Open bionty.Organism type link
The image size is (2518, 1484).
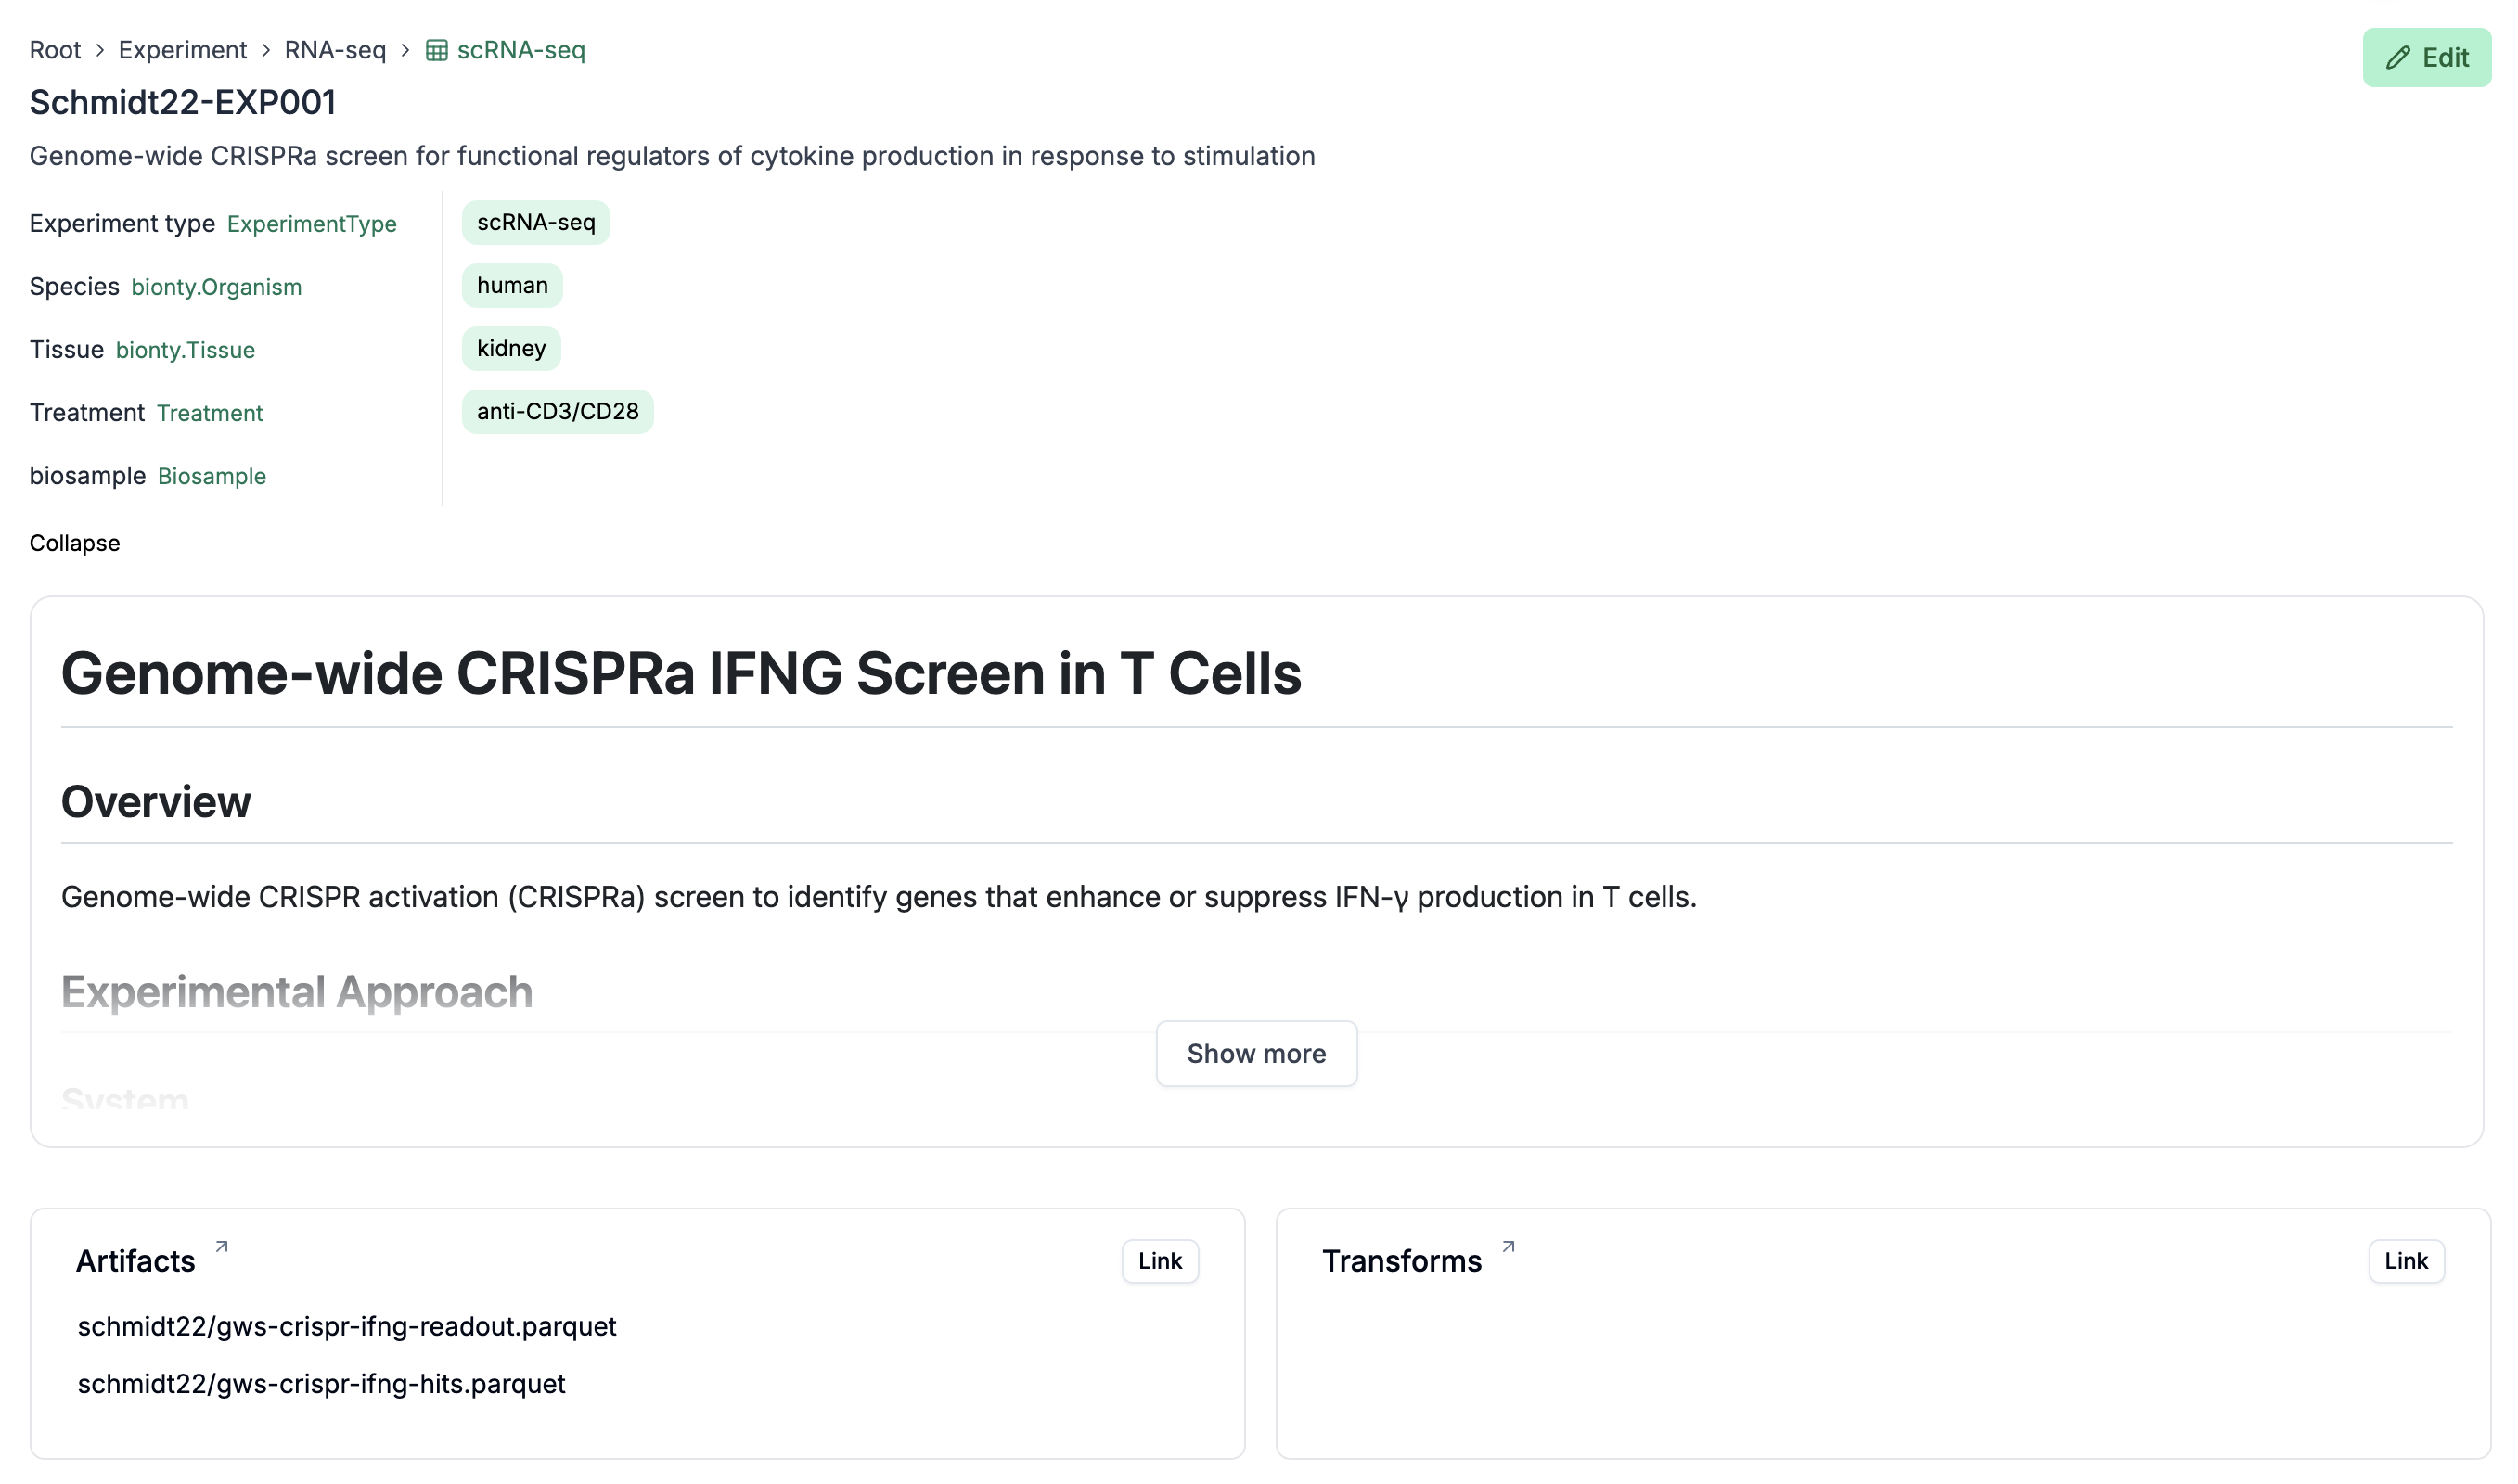click(x=216, y=287)
